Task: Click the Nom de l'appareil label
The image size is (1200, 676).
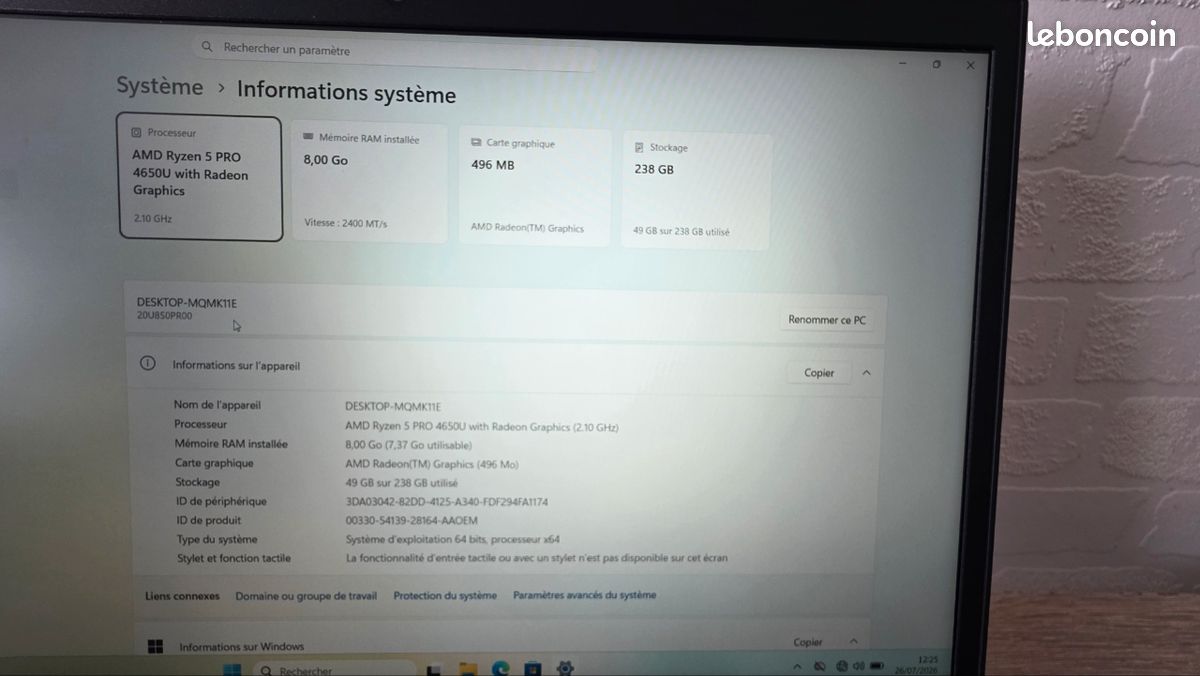Action: [x=217, y=405]
